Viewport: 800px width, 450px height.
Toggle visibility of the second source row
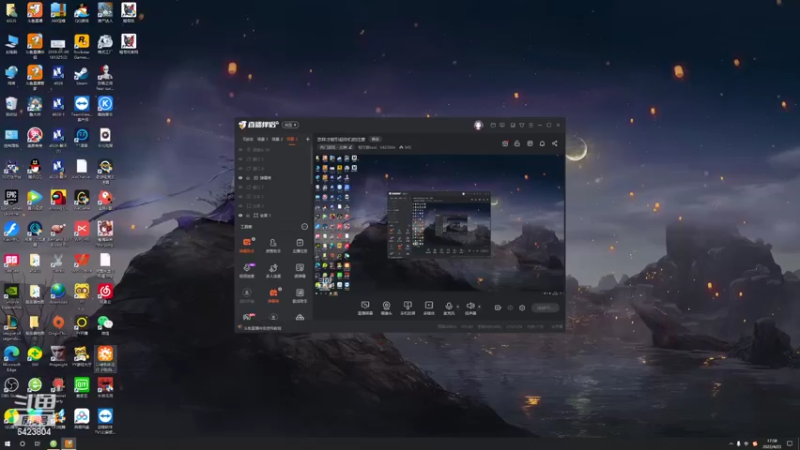pos(241,159)
